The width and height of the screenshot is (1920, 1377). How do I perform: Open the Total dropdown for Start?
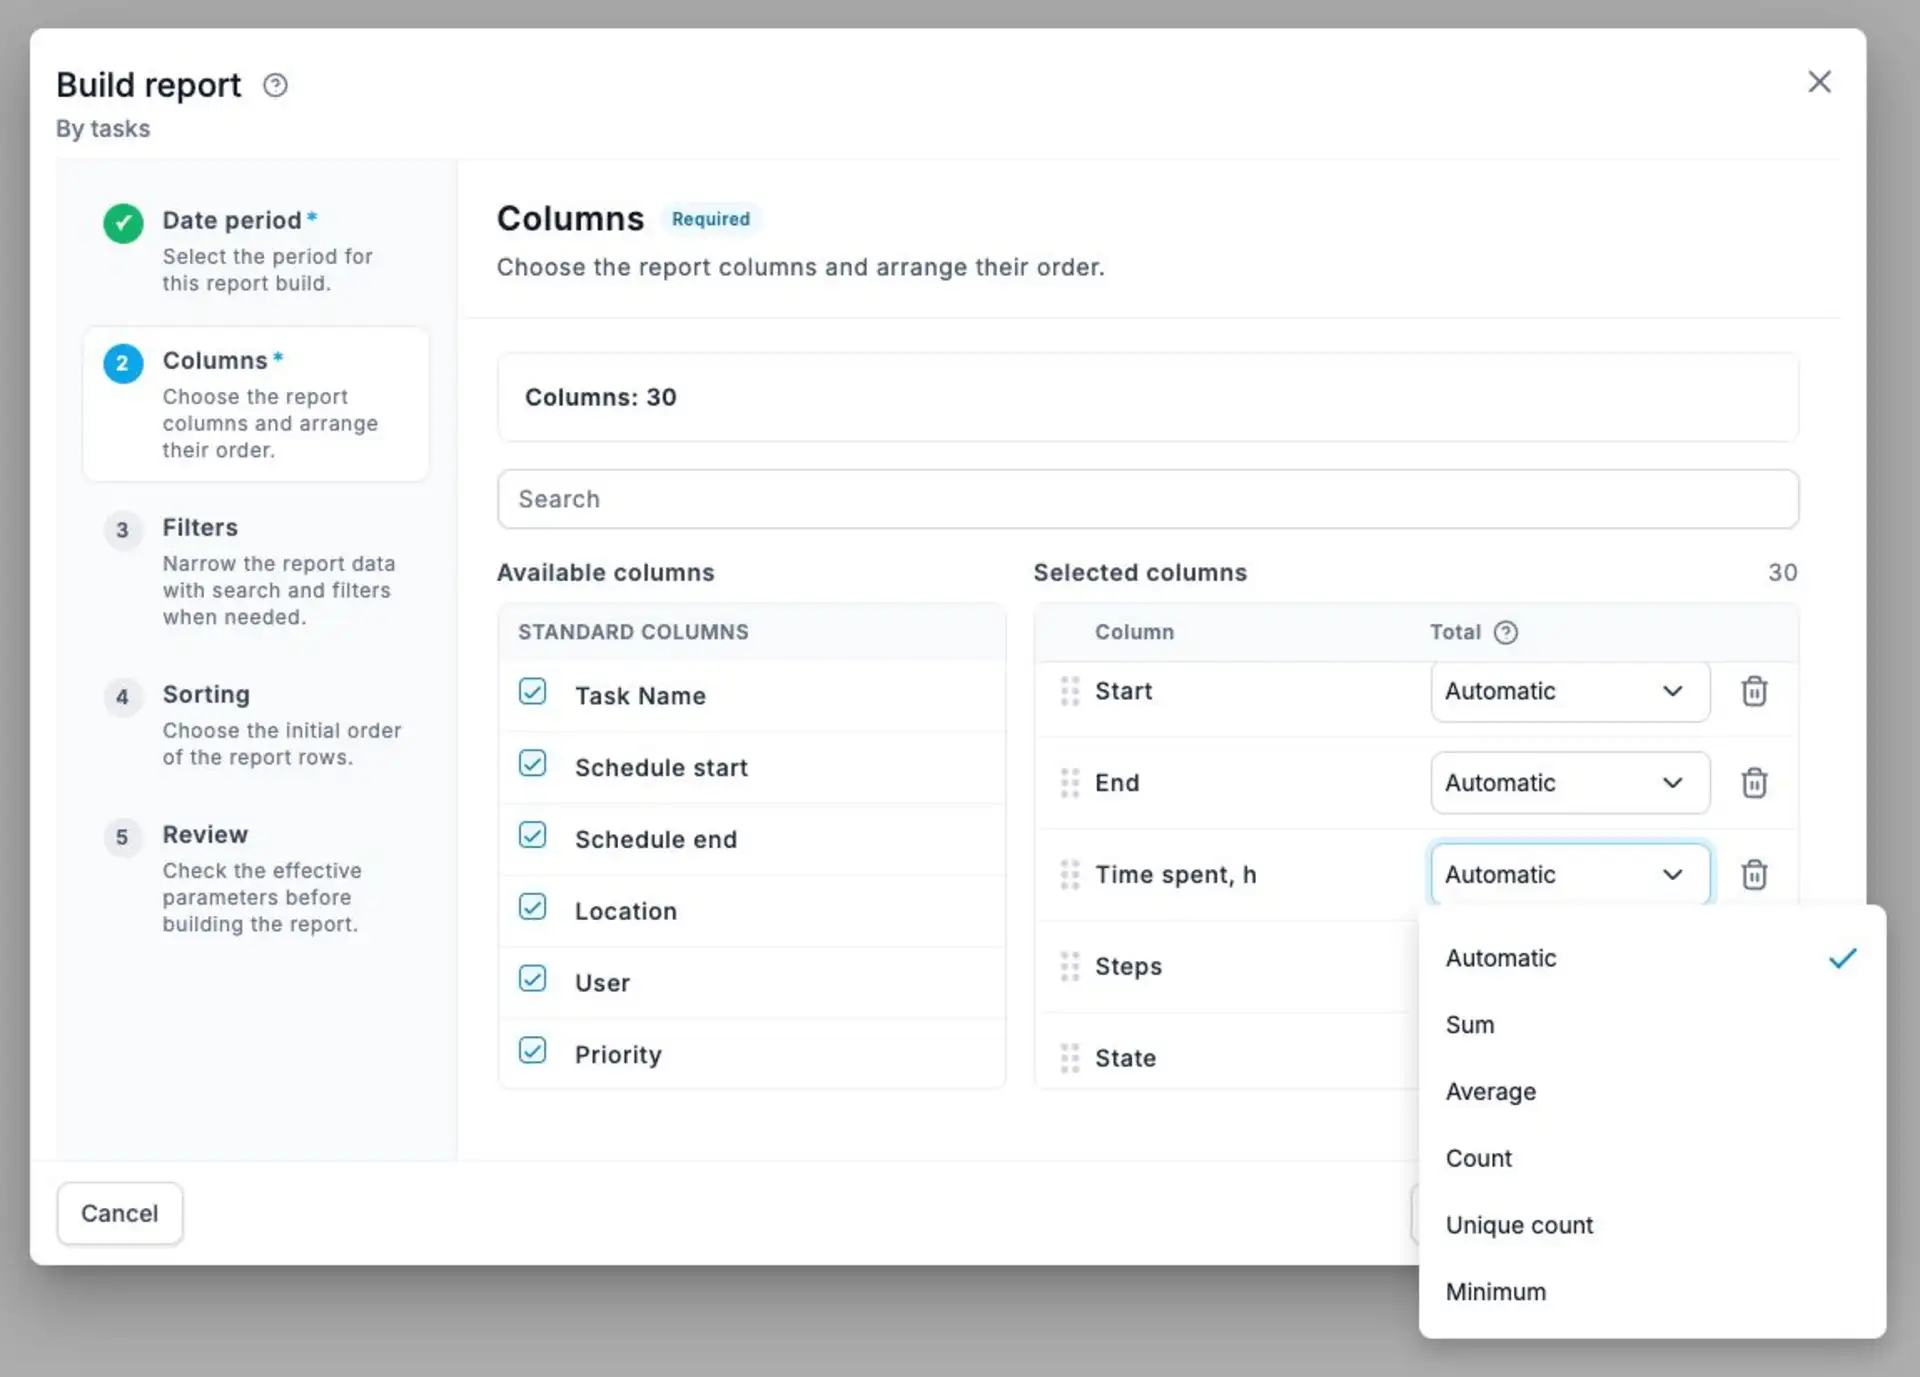(x=1569, y=691)
